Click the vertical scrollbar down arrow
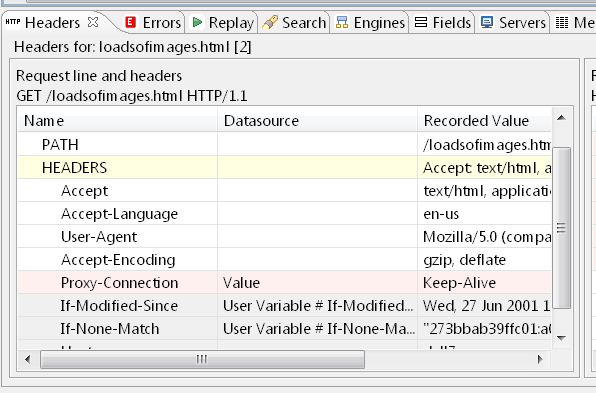This screenshot has width=596, height=393. pyautogui.click(x=561, y=338)
